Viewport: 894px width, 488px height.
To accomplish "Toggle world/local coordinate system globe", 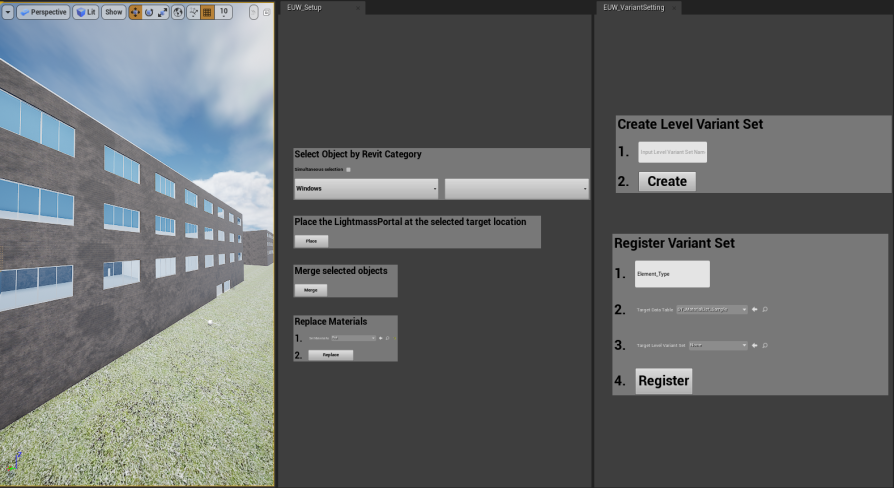I will [x=178, y=12].
